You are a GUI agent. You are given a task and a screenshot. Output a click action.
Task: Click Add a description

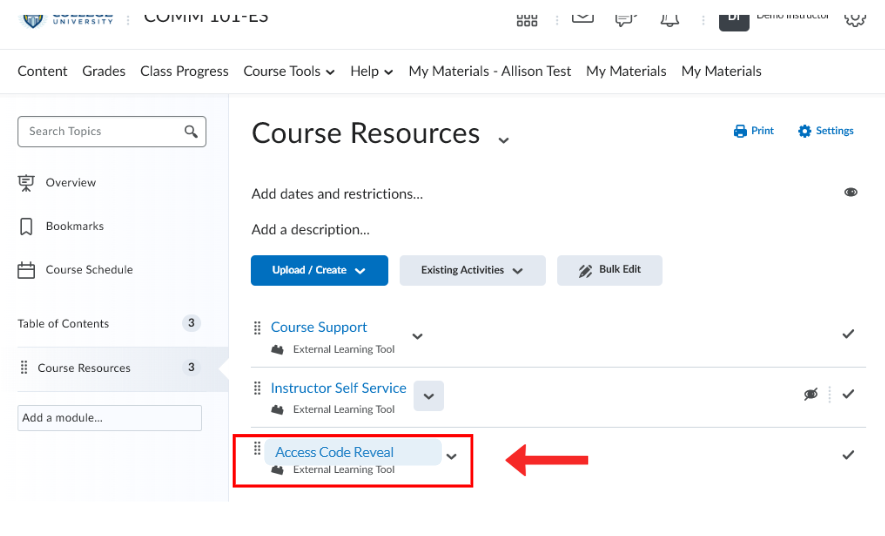310,230
